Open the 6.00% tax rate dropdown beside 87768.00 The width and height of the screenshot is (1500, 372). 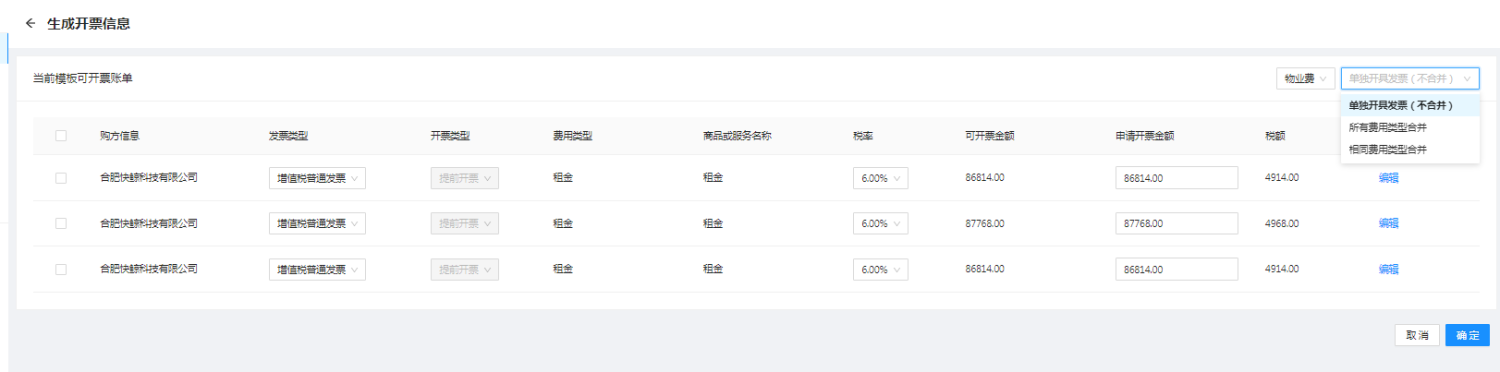coord(880,224)
